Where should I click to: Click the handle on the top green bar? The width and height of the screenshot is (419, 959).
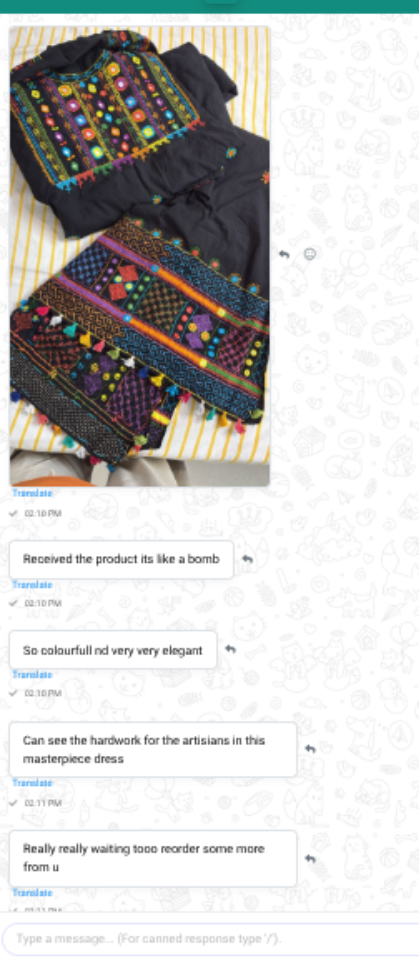click(221, 2)
